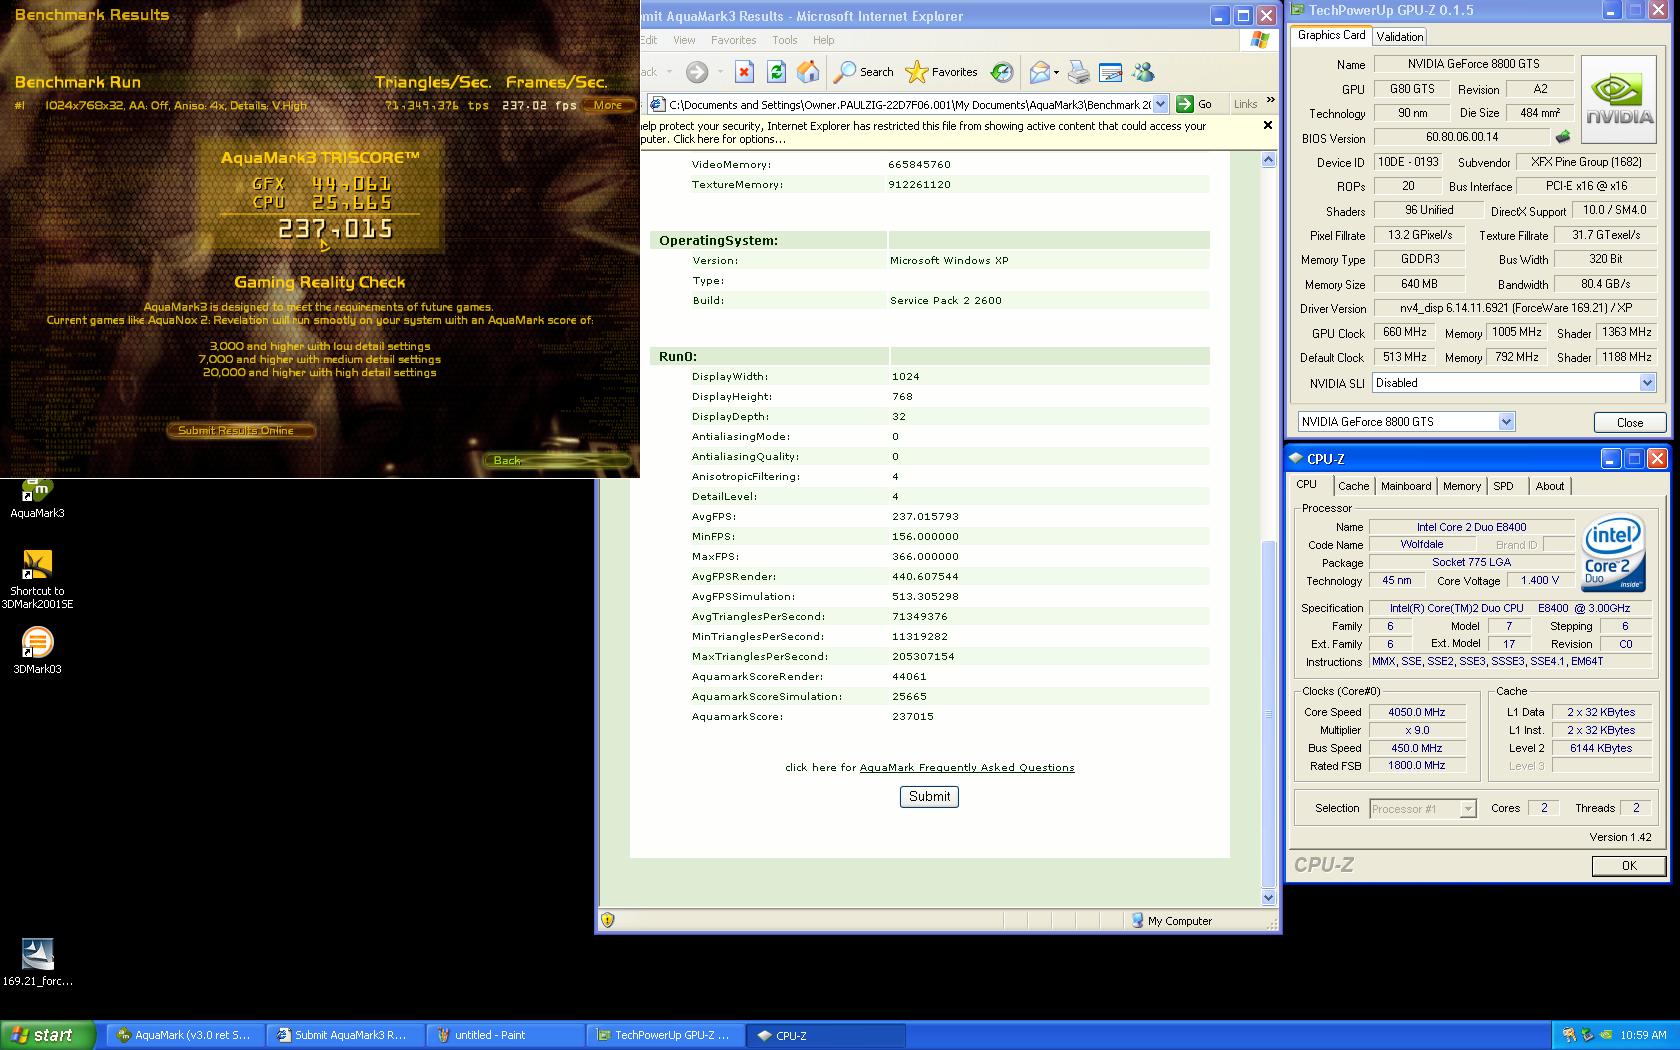Go to the Home page icon

808,72
